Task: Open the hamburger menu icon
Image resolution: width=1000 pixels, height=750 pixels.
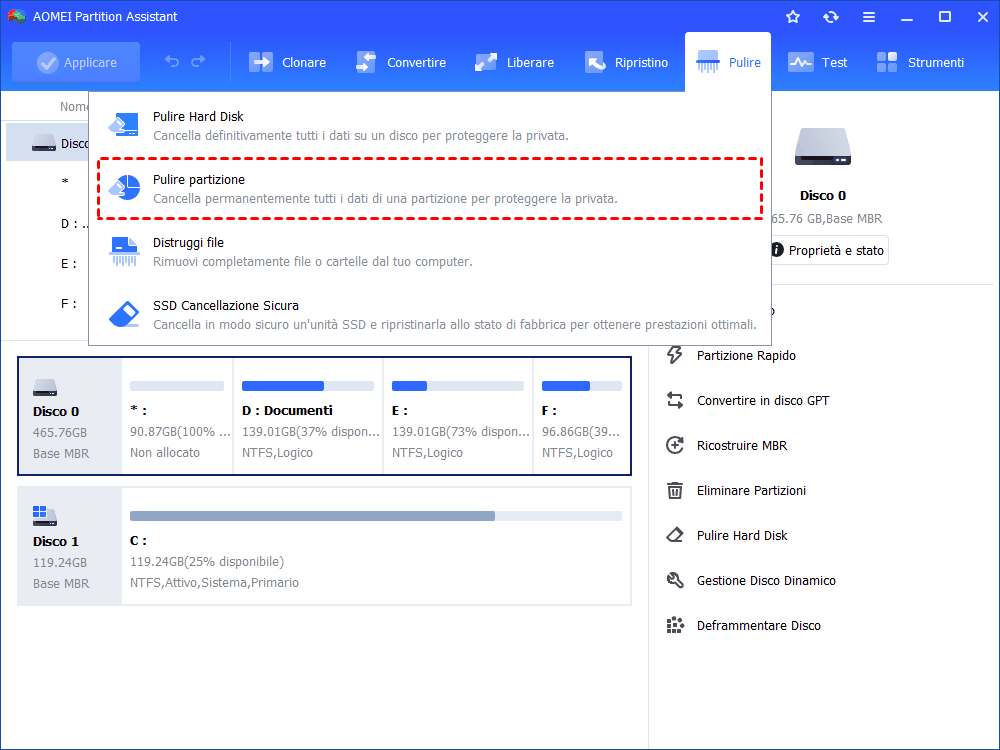Action: 869,17
